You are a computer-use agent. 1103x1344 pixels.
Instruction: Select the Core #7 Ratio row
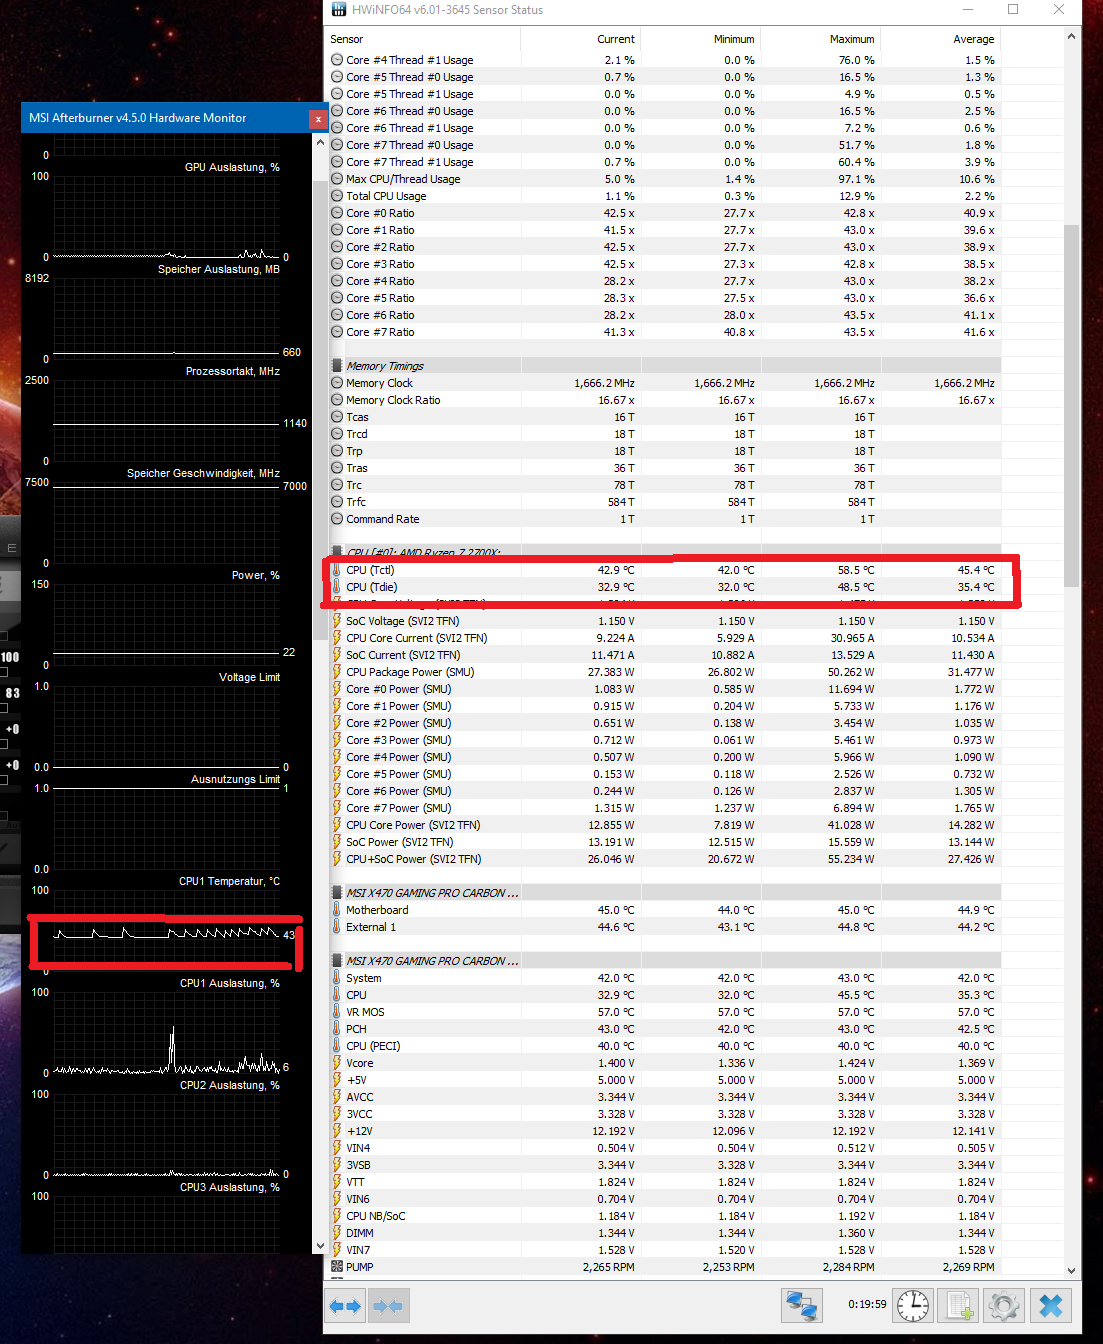(665, 332)
